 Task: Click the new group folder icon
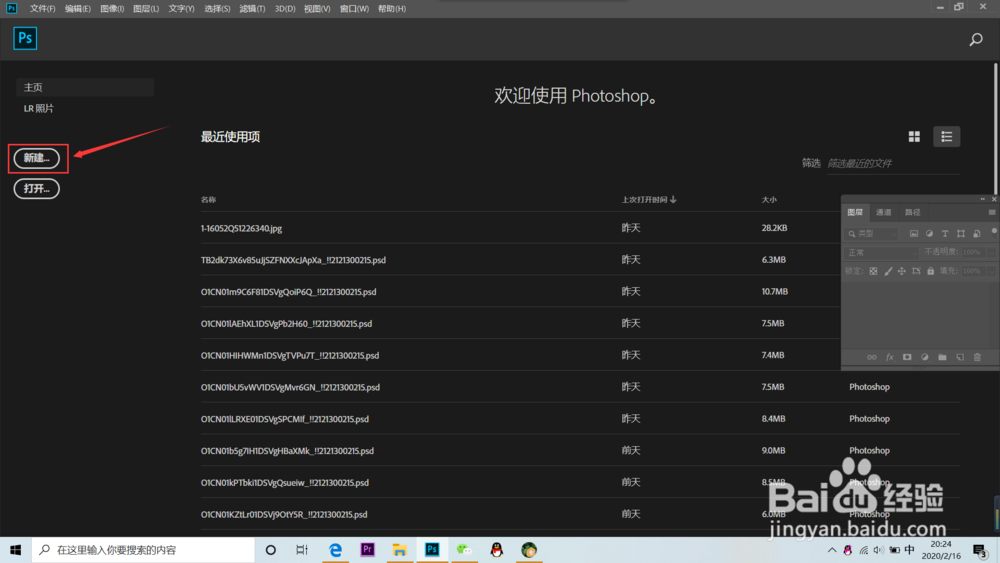(x=942, y=358)
